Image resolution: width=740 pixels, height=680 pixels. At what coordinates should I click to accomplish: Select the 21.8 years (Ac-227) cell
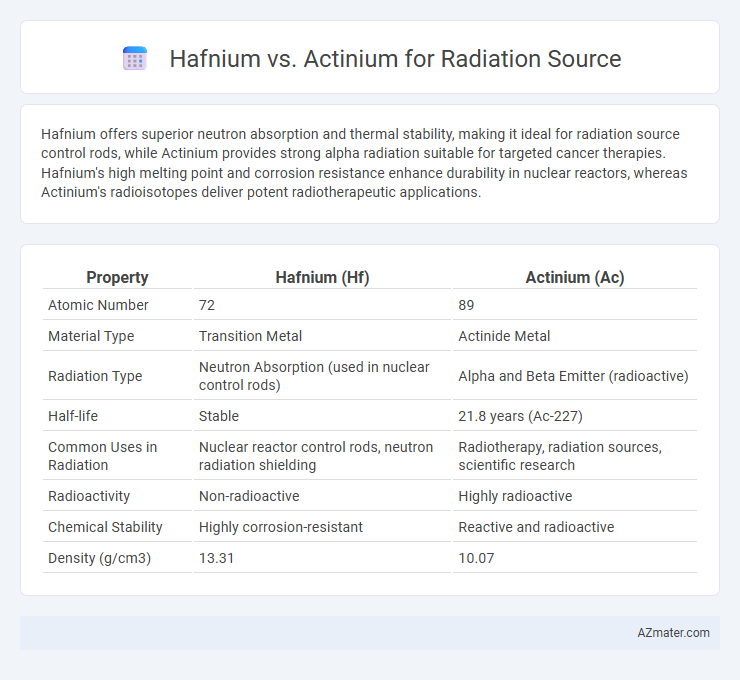521,416
